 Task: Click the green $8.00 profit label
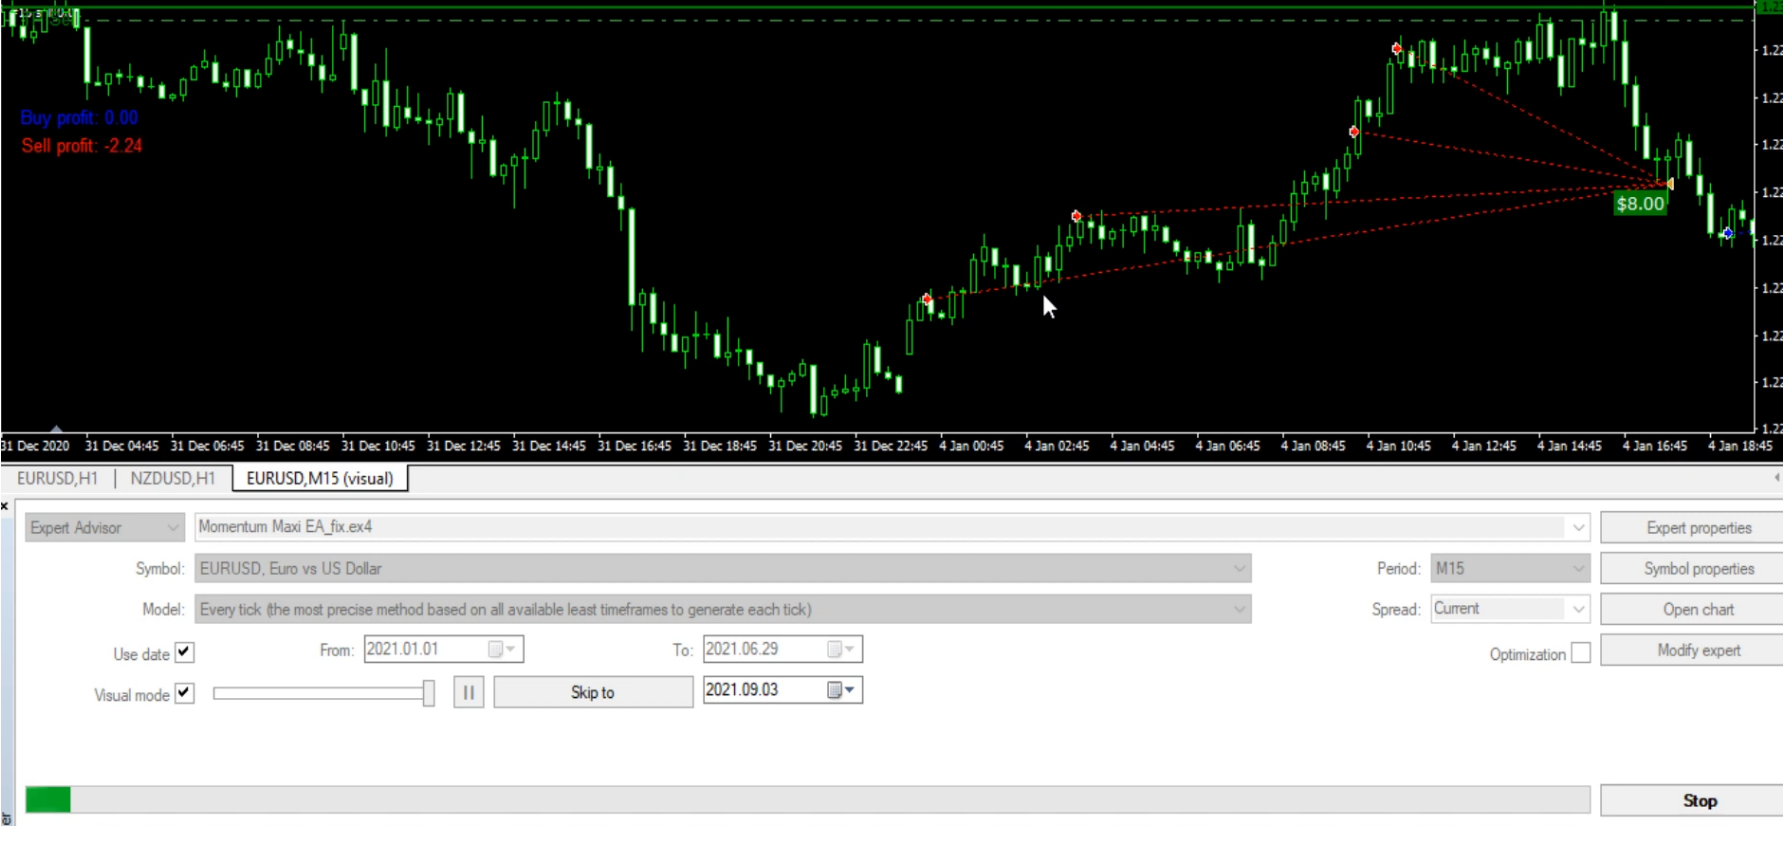(x=1639, y=204)
